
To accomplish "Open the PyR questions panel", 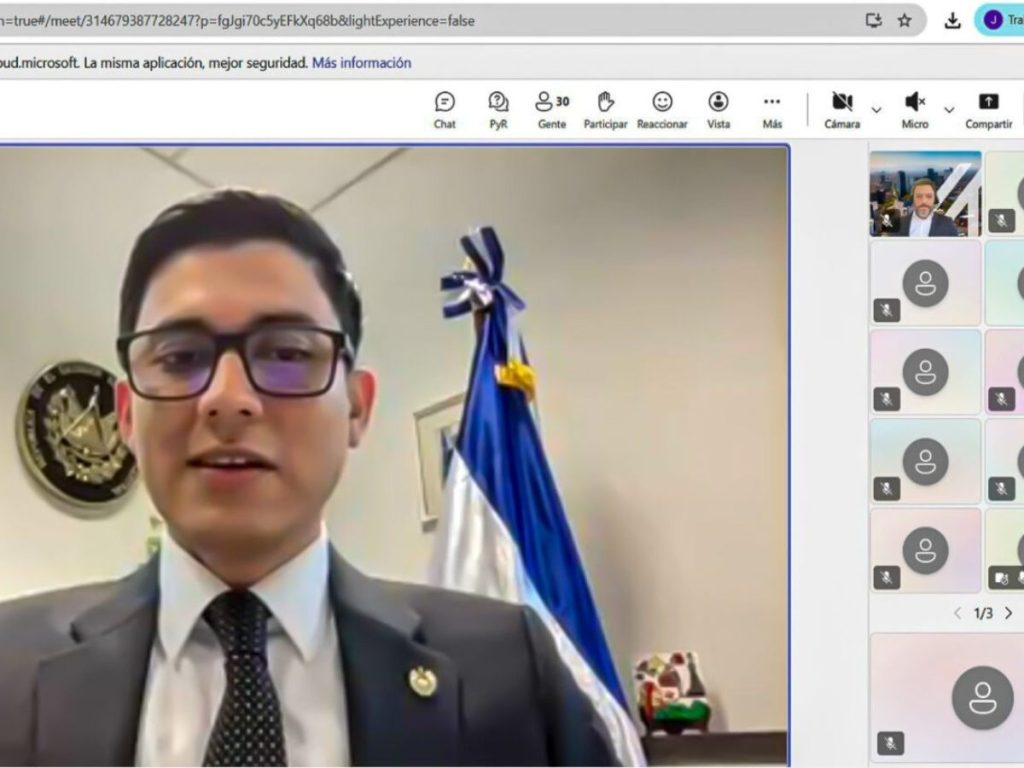I will coord(498,110).
